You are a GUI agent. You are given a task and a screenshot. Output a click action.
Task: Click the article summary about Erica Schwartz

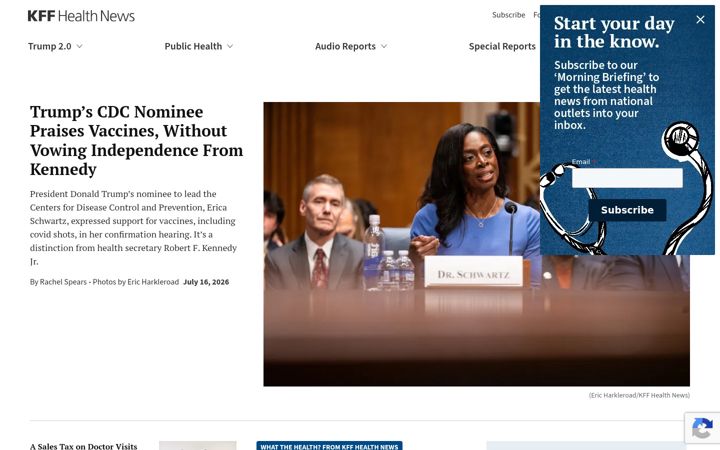click(x=133, y=228)
